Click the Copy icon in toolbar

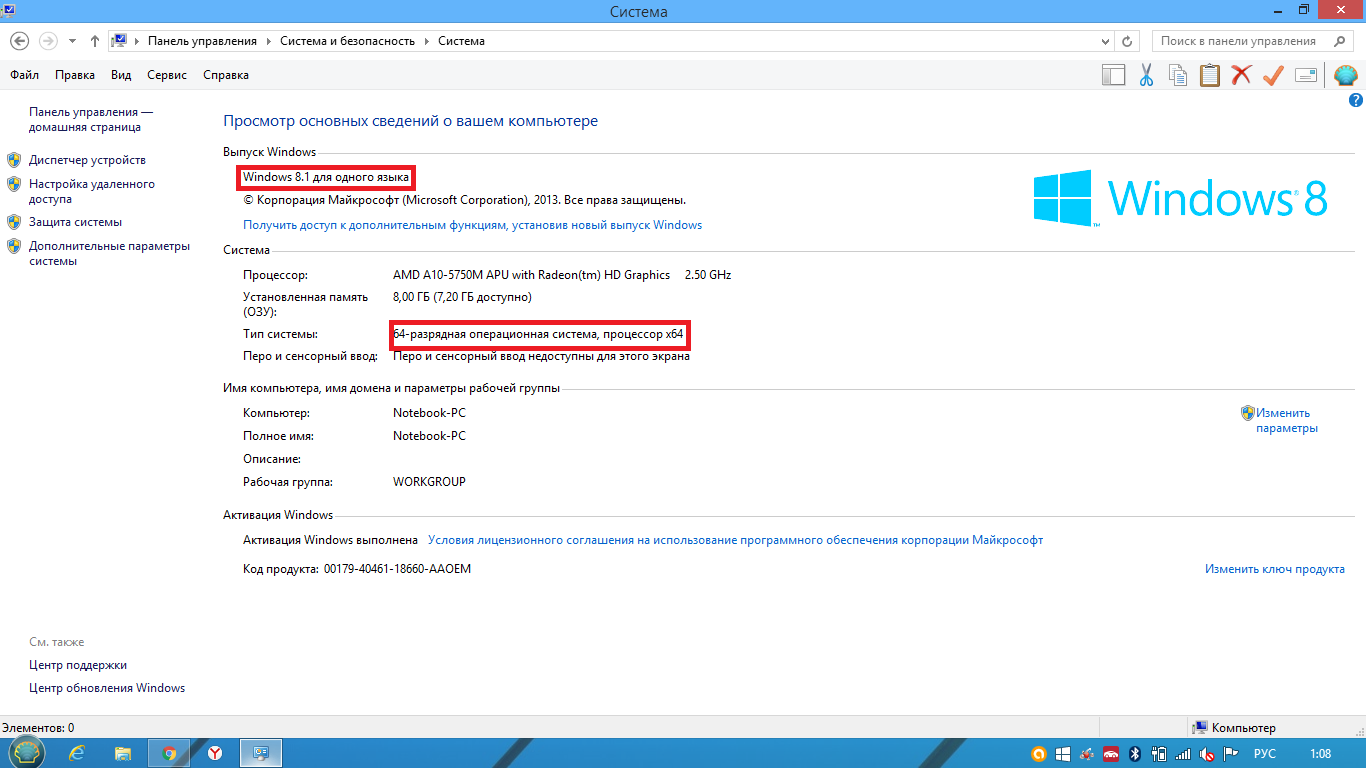(x=1178, y=75)
